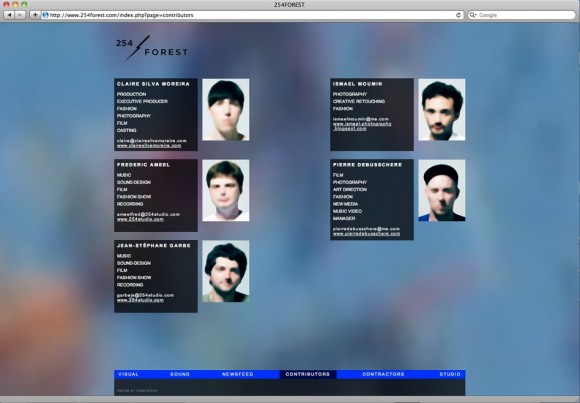The height and width of the screenshot is (403, 580).
Task: Click Frederic Ameel's www.254studio.com link
Action: click(140, 219)
